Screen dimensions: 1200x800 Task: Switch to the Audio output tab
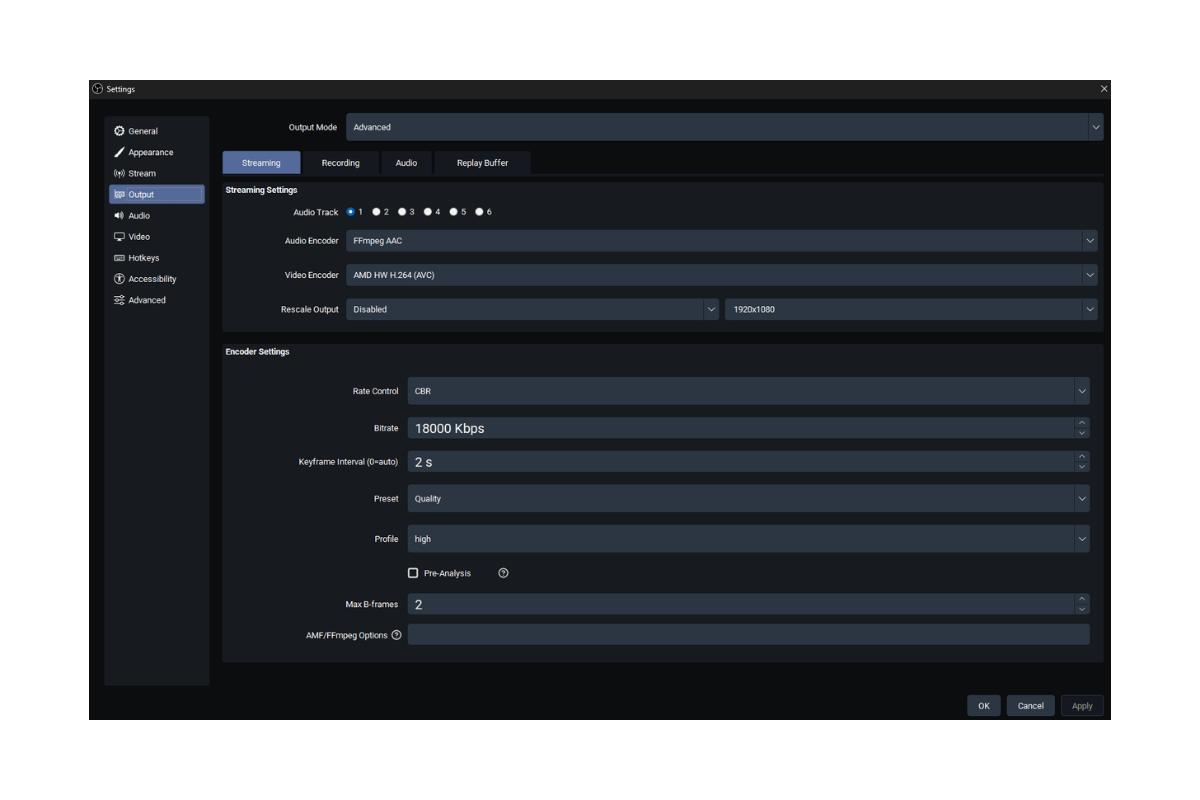click(406, 163)
